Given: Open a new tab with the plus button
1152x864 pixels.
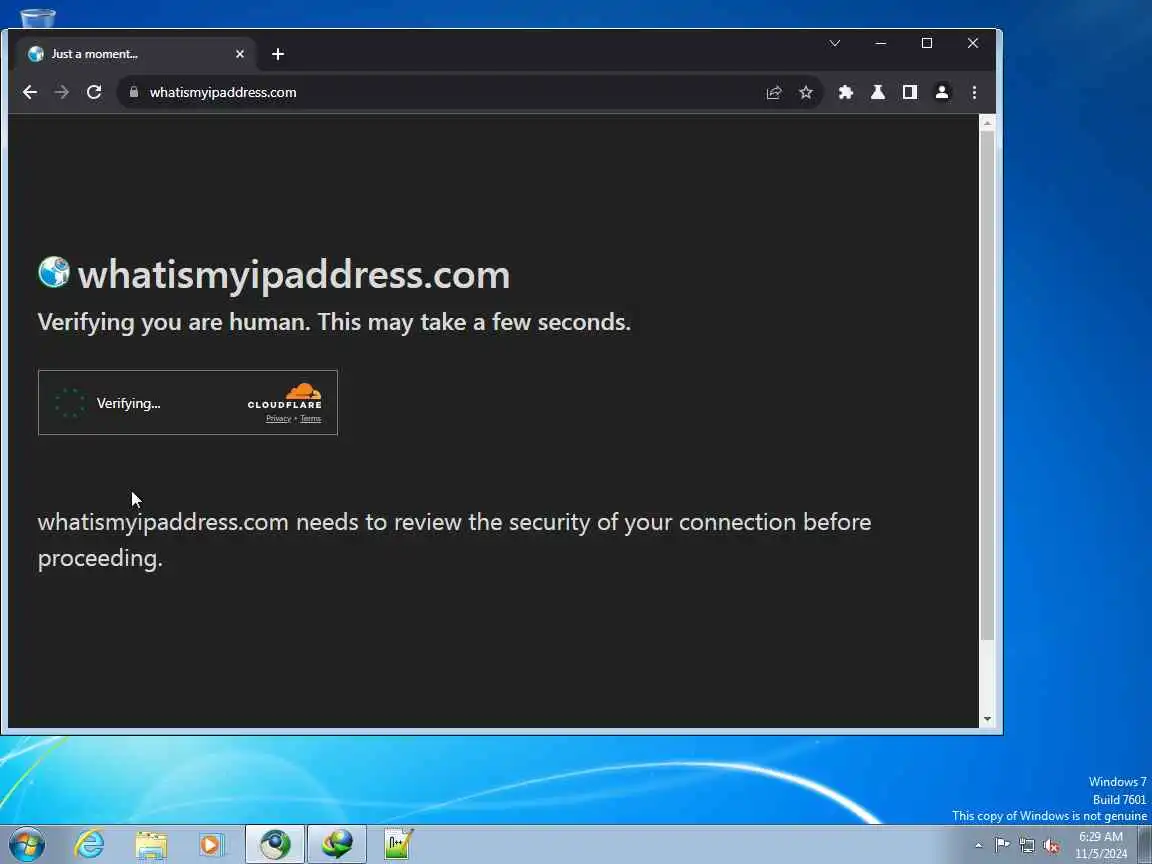Looking at the screenshot, I should pos(278,54).
